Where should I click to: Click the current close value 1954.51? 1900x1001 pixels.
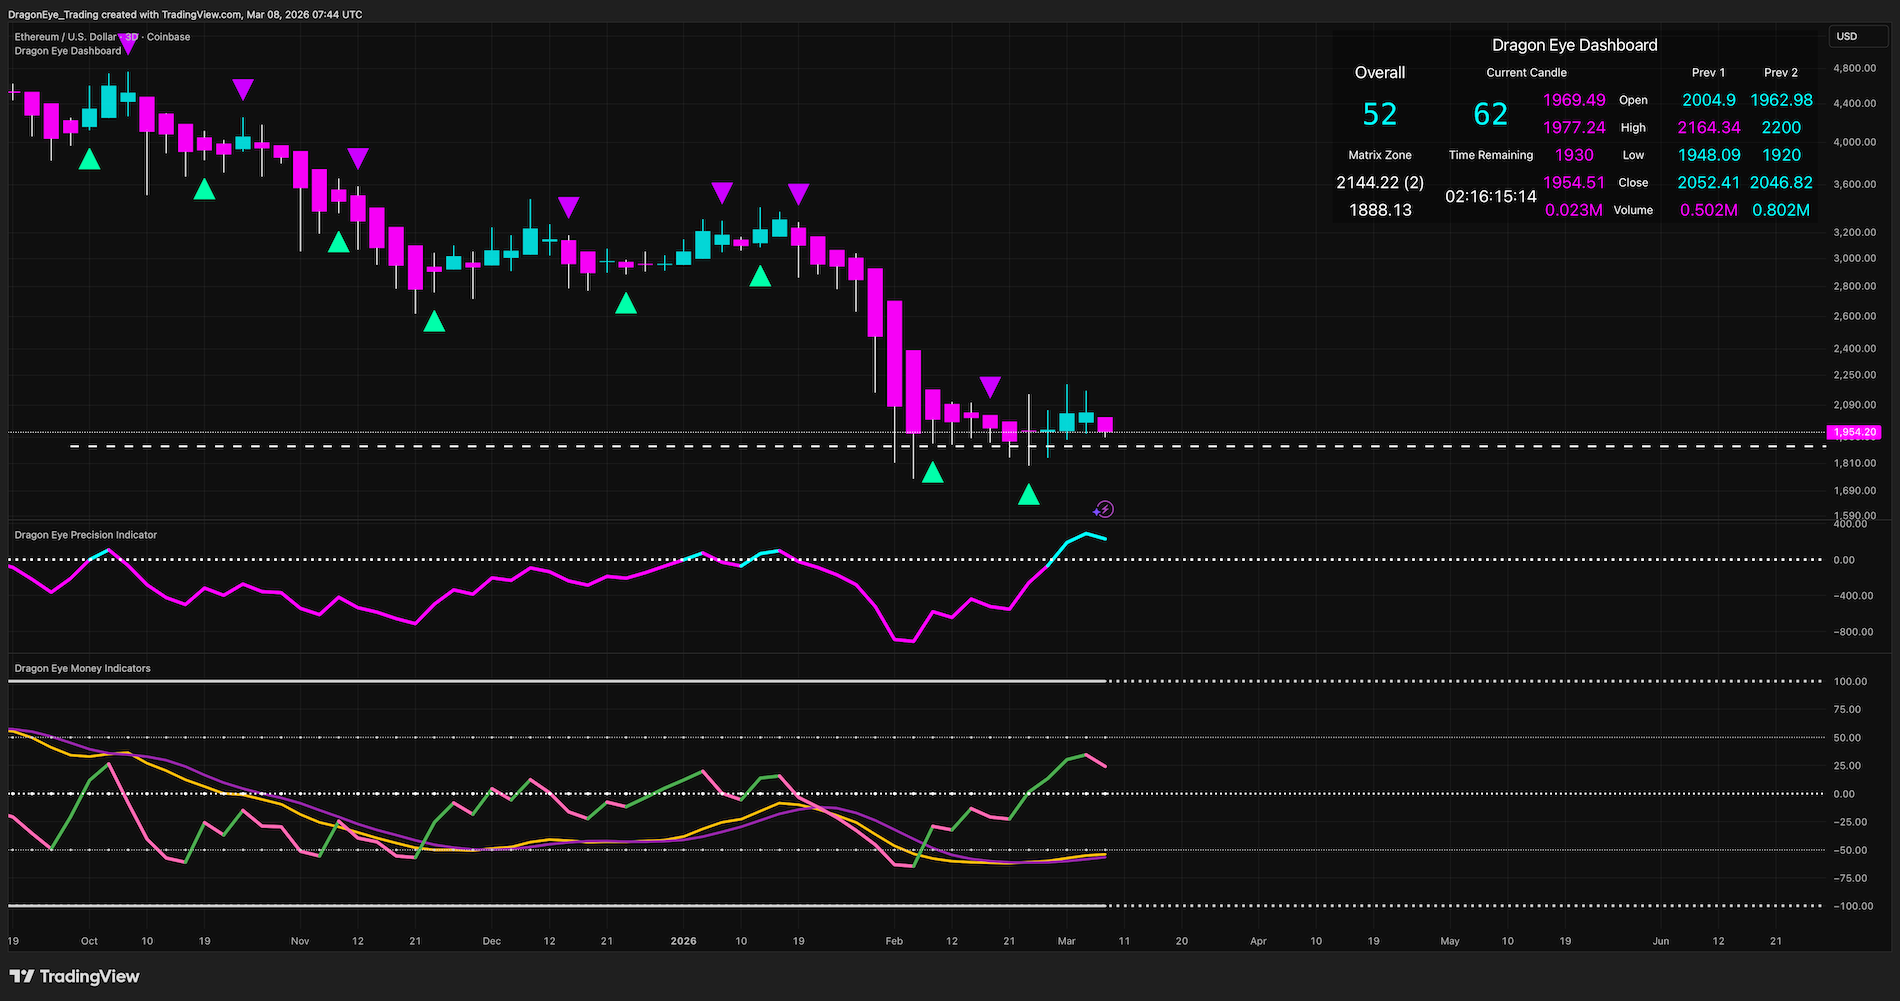tap(1574, 182)
